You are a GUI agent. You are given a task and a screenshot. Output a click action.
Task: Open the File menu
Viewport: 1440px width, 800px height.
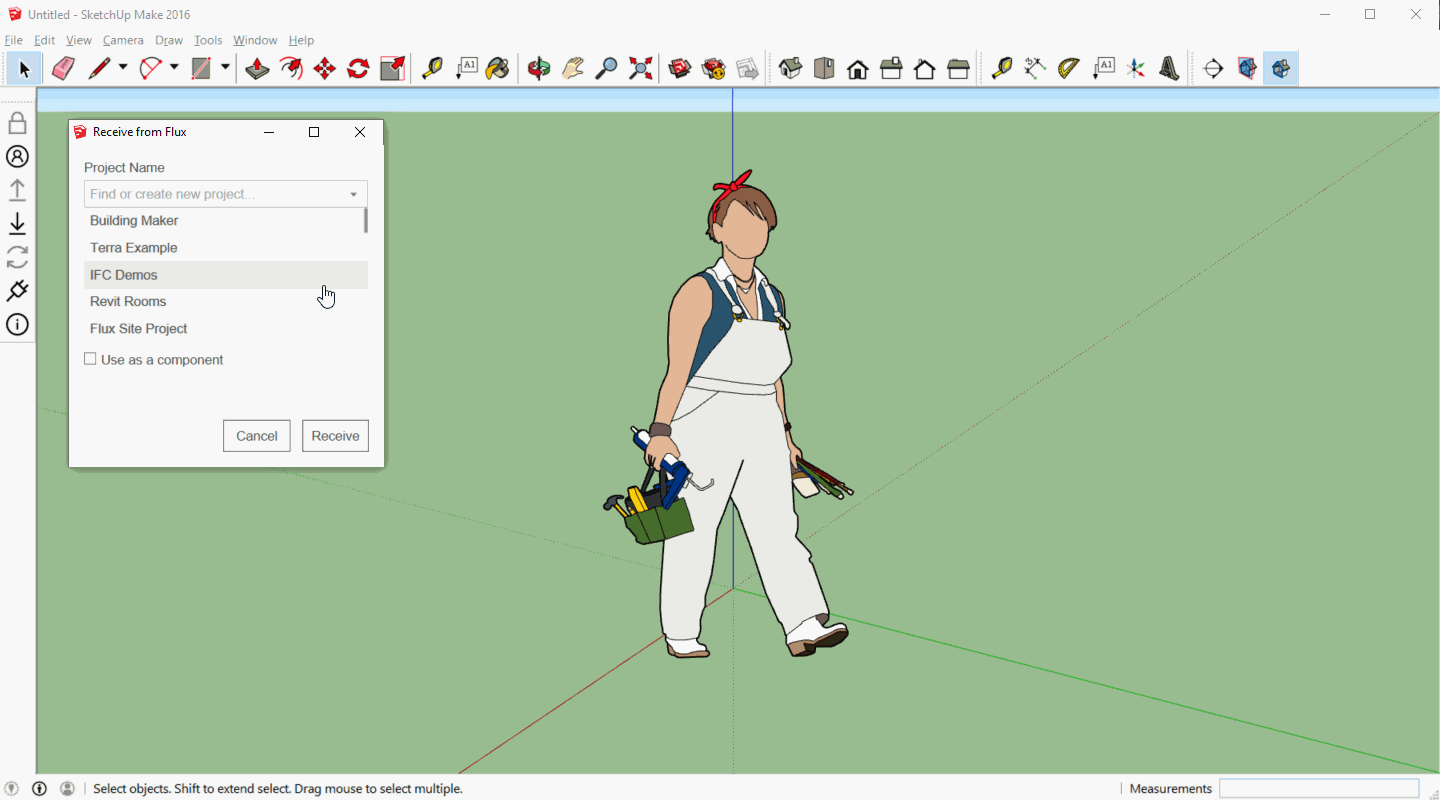(x=13, y=40)
